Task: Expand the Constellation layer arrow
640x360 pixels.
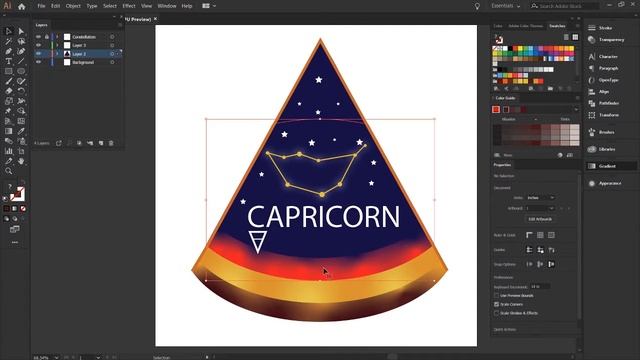Action: pos(57,37)
